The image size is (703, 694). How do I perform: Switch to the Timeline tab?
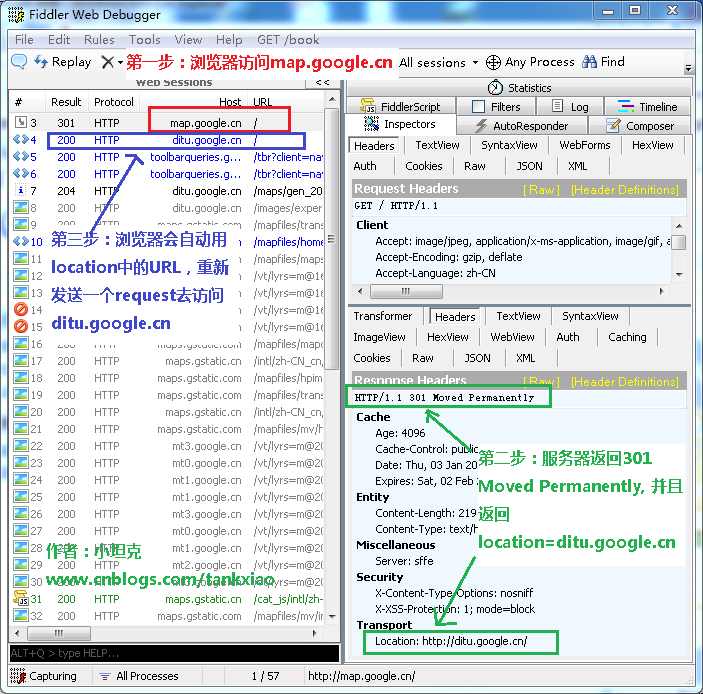(647, 107)
